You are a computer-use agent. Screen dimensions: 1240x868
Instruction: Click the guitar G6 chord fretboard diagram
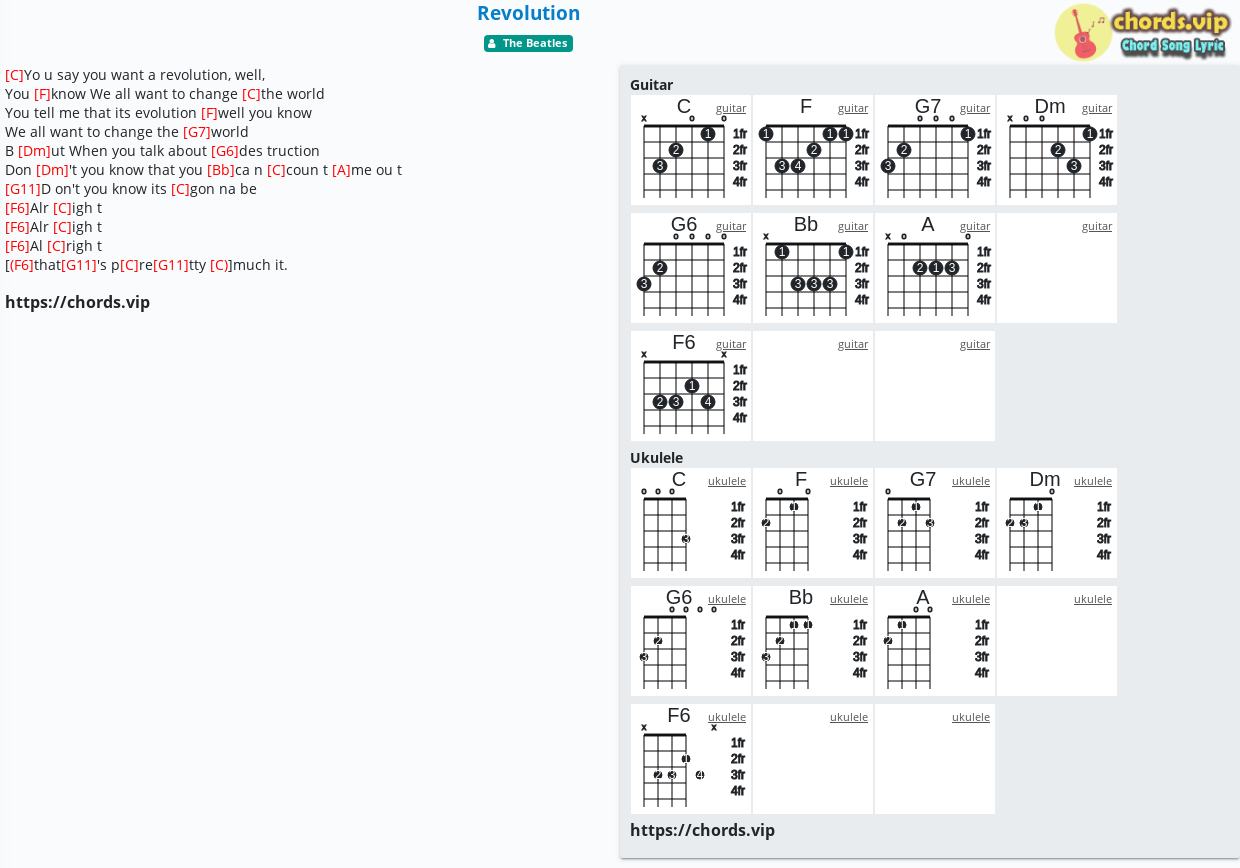tap(691, 268)
